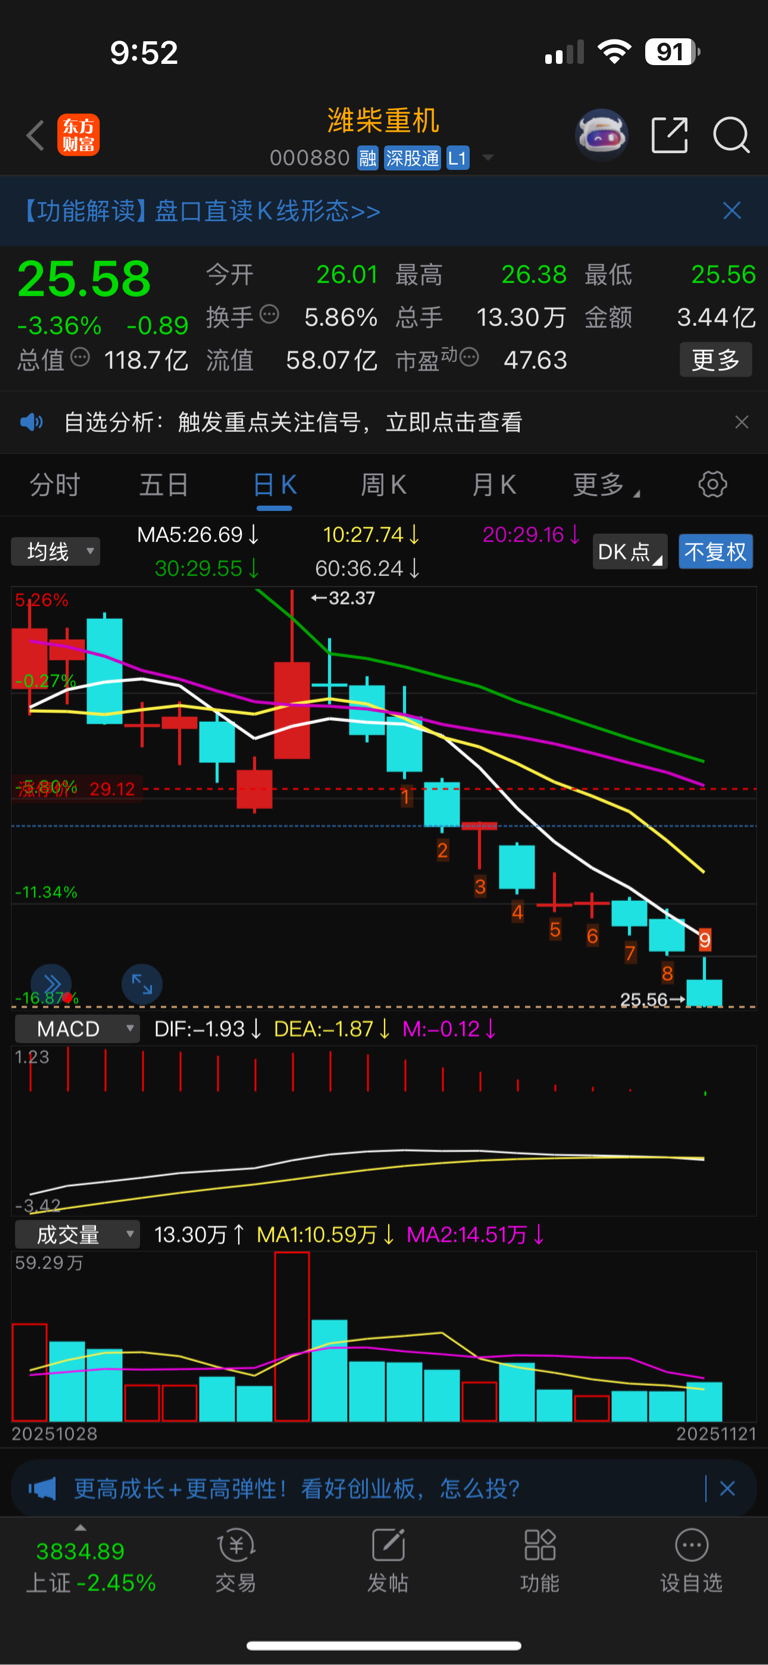
Task: Tap the megaphone icon in bottom banner
Action: pyautogui.click(x=42, y=1488)
